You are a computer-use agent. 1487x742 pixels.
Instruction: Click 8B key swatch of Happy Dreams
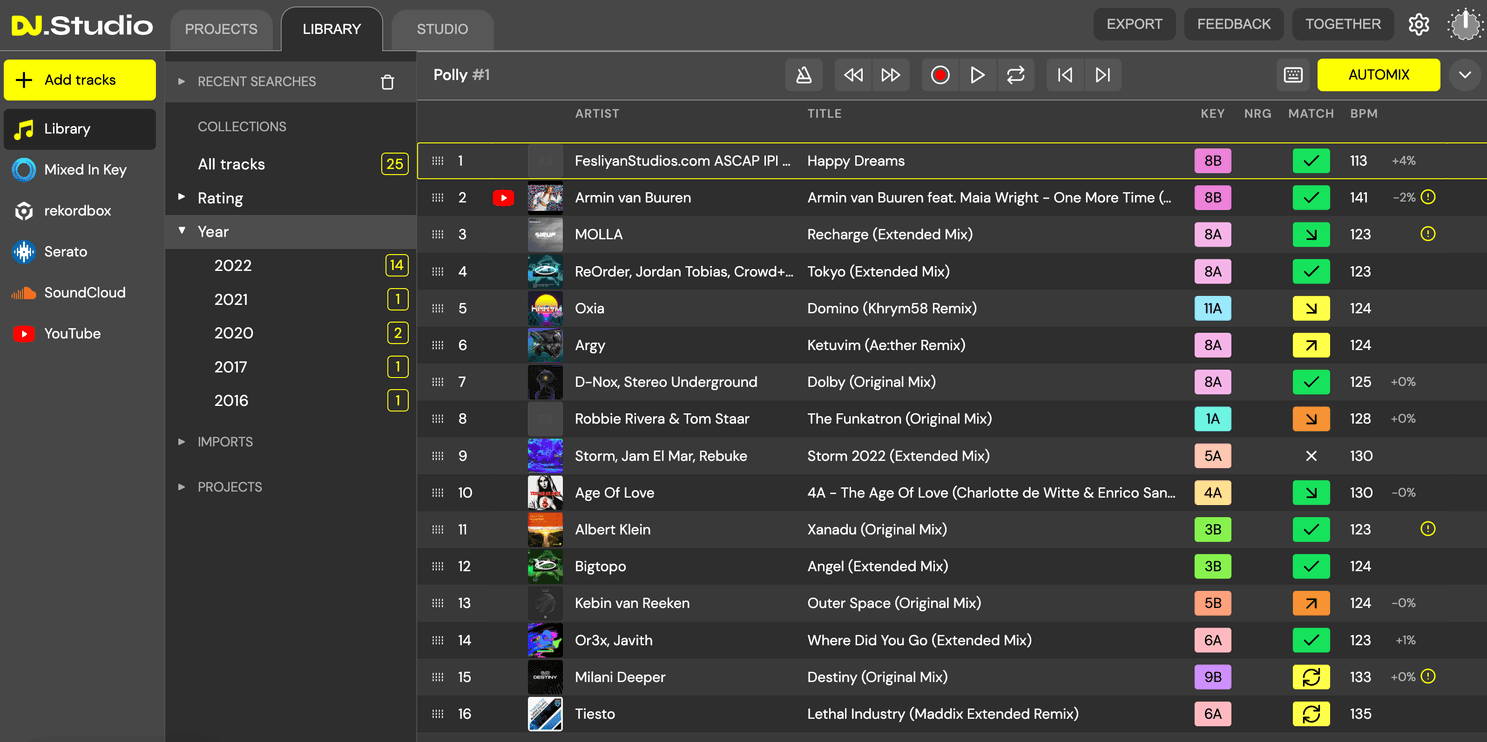point(1213,161)
